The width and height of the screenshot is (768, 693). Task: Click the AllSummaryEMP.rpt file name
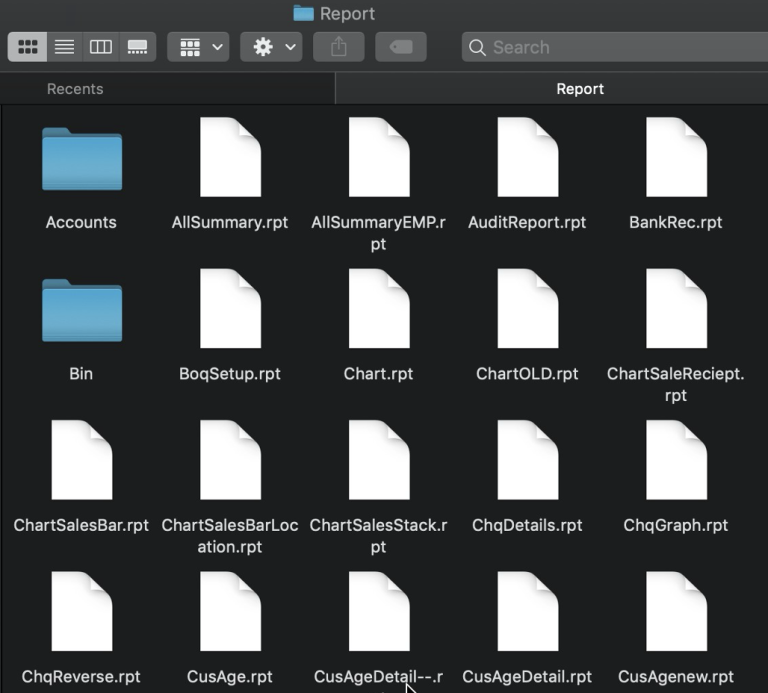(x=378, y=233)
